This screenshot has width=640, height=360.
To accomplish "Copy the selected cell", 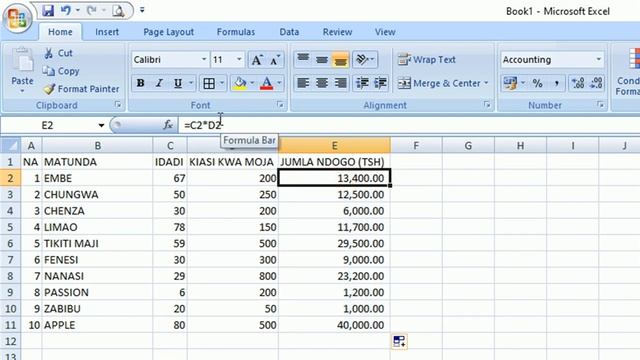I will (61, 71).
